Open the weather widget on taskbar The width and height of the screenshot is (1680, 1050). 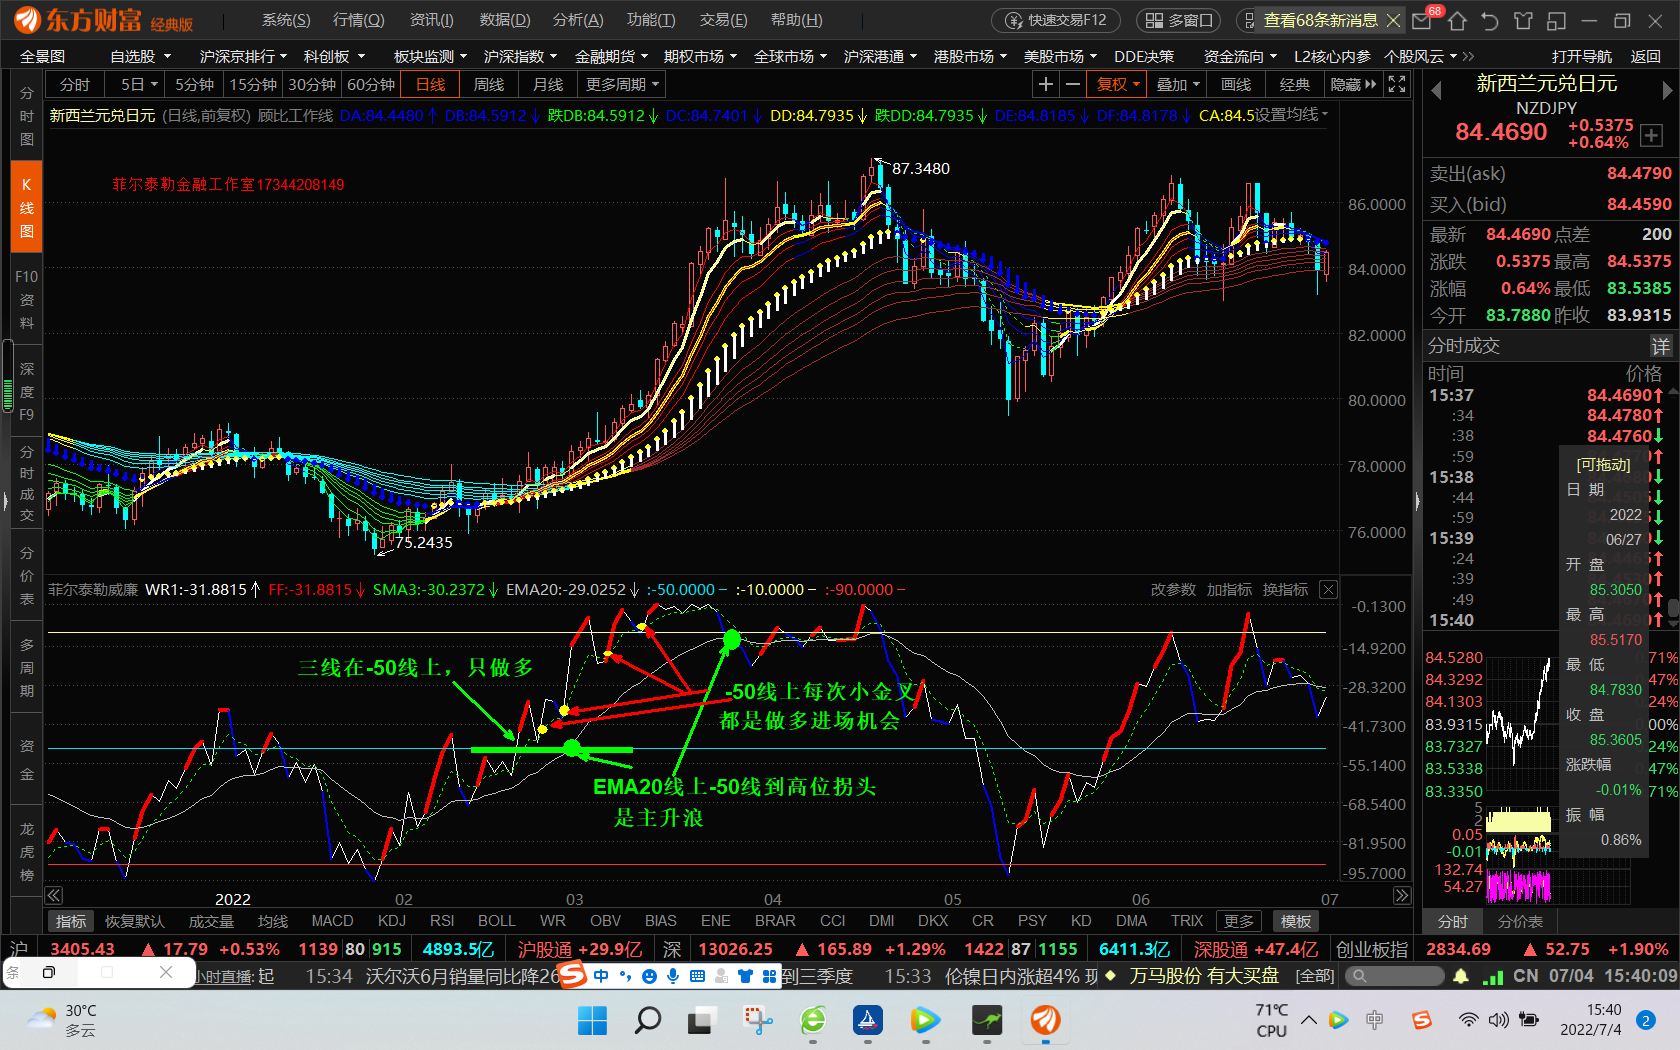62,1021
